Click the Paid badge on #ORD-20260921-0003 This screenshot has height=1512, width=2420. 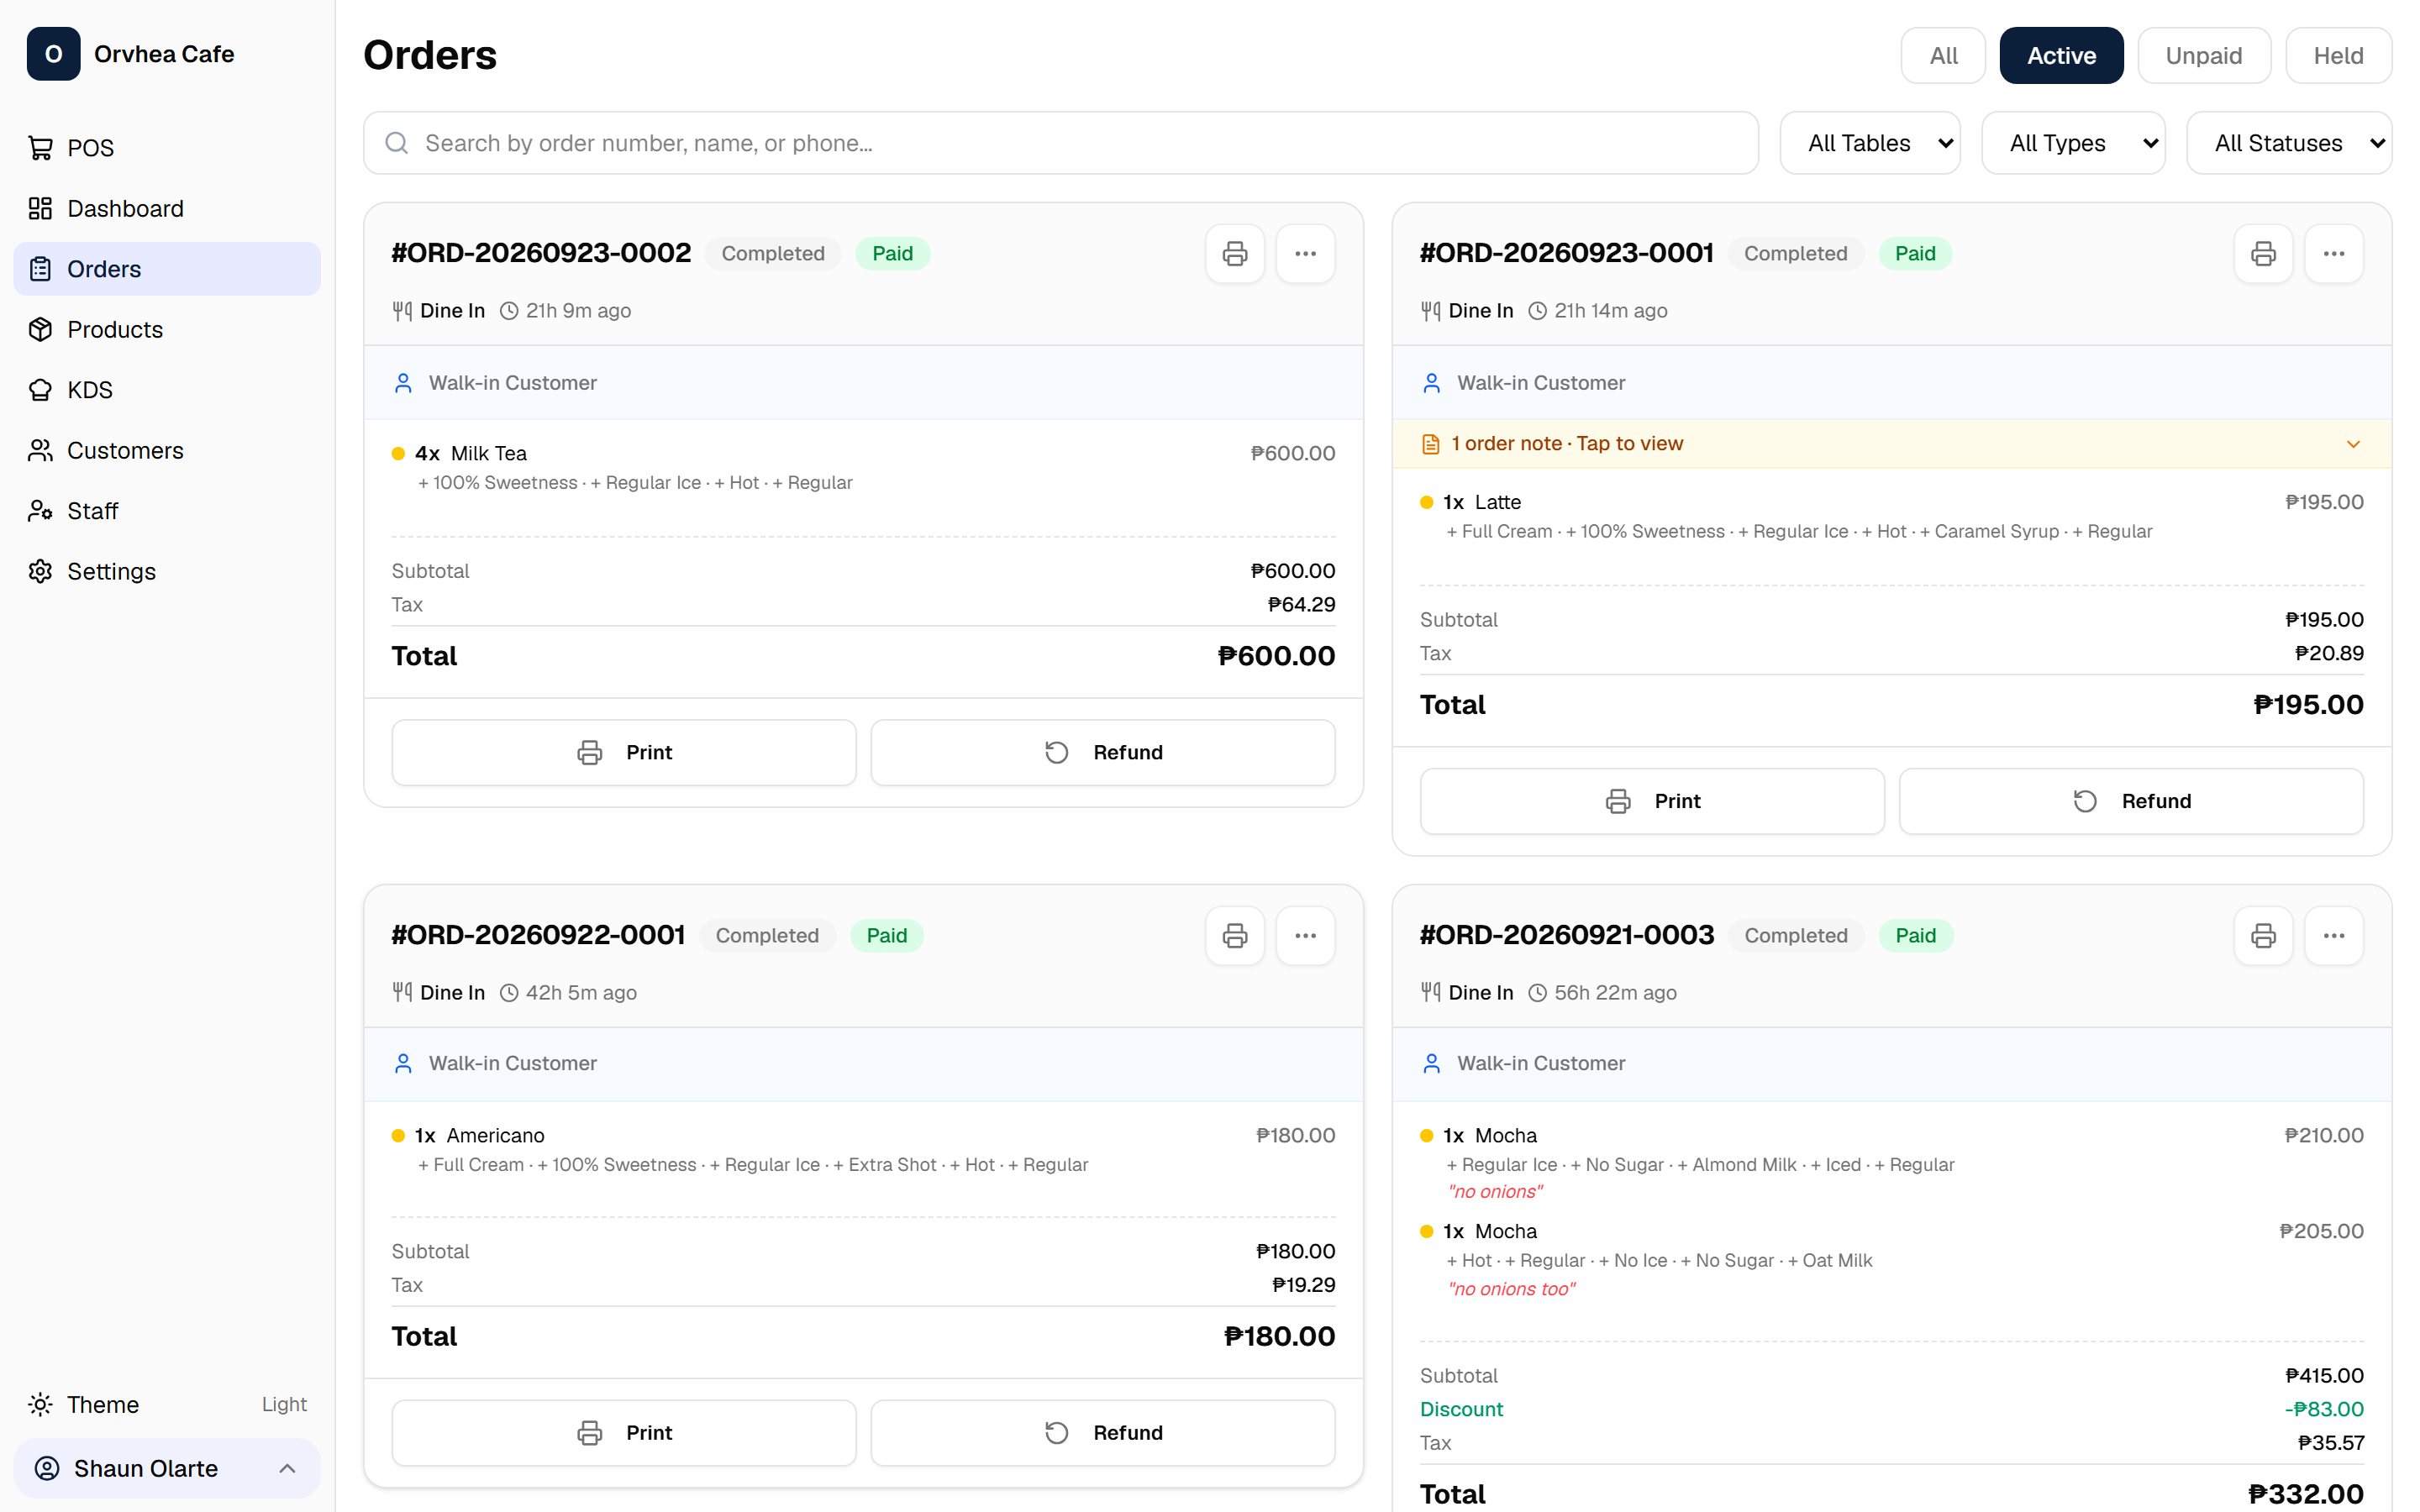(1915, 936)
